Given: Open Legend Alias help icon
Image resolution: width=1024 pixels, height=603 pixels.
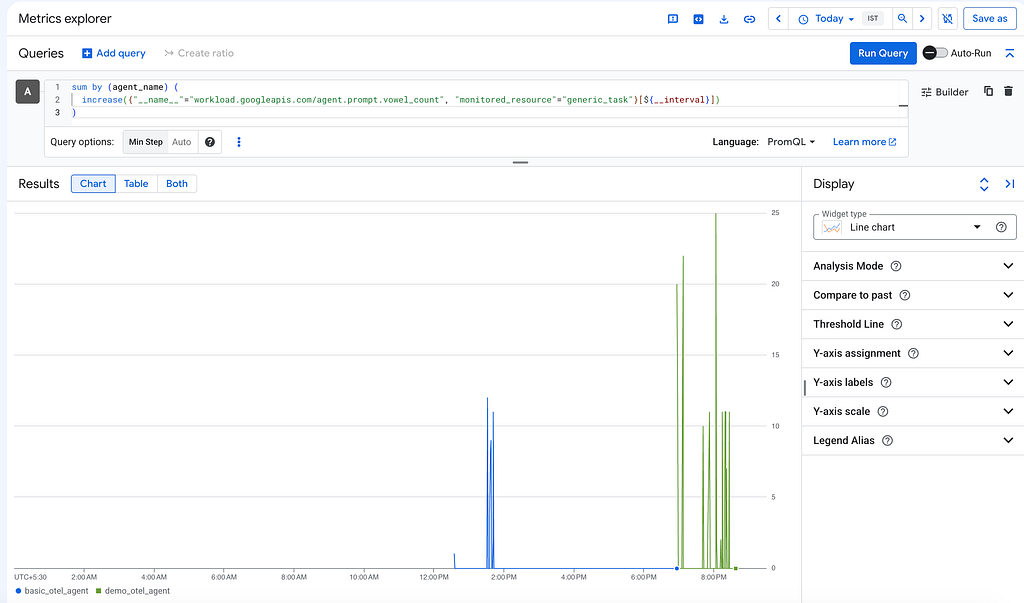Looking at the screenshot, I should point(887,440).
